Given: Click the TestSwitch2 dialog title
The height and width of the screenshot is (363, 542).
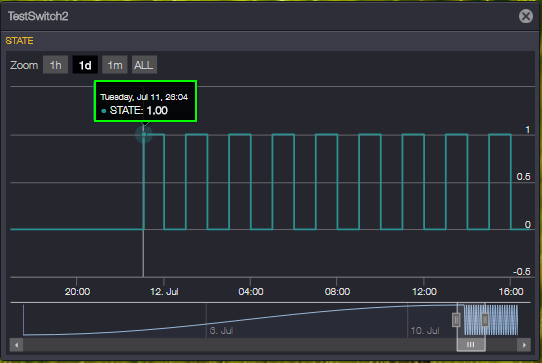Looking at the screenshot, I should click(38, 16).
